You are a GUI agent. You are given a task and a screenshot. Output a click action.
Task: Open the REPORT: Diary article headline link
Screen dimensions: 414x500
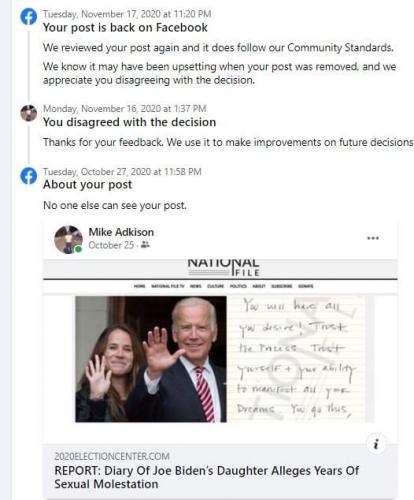[206, 477]
